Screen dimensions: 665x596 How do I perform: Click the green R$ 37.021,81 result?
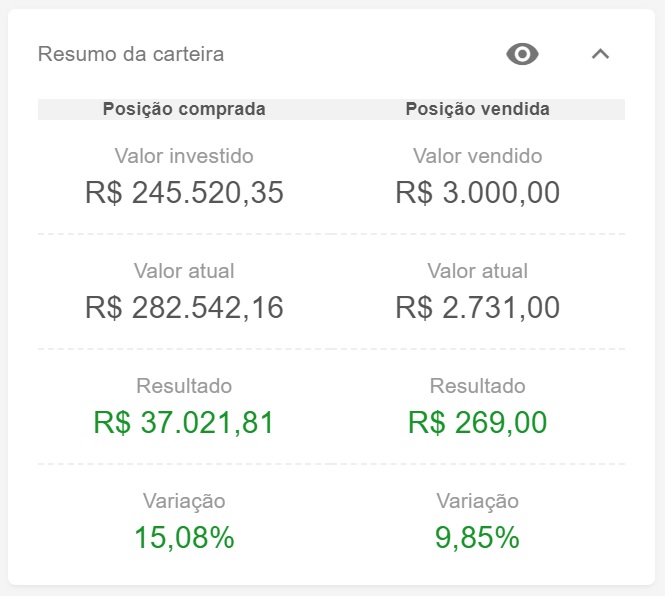pos(184,423)
